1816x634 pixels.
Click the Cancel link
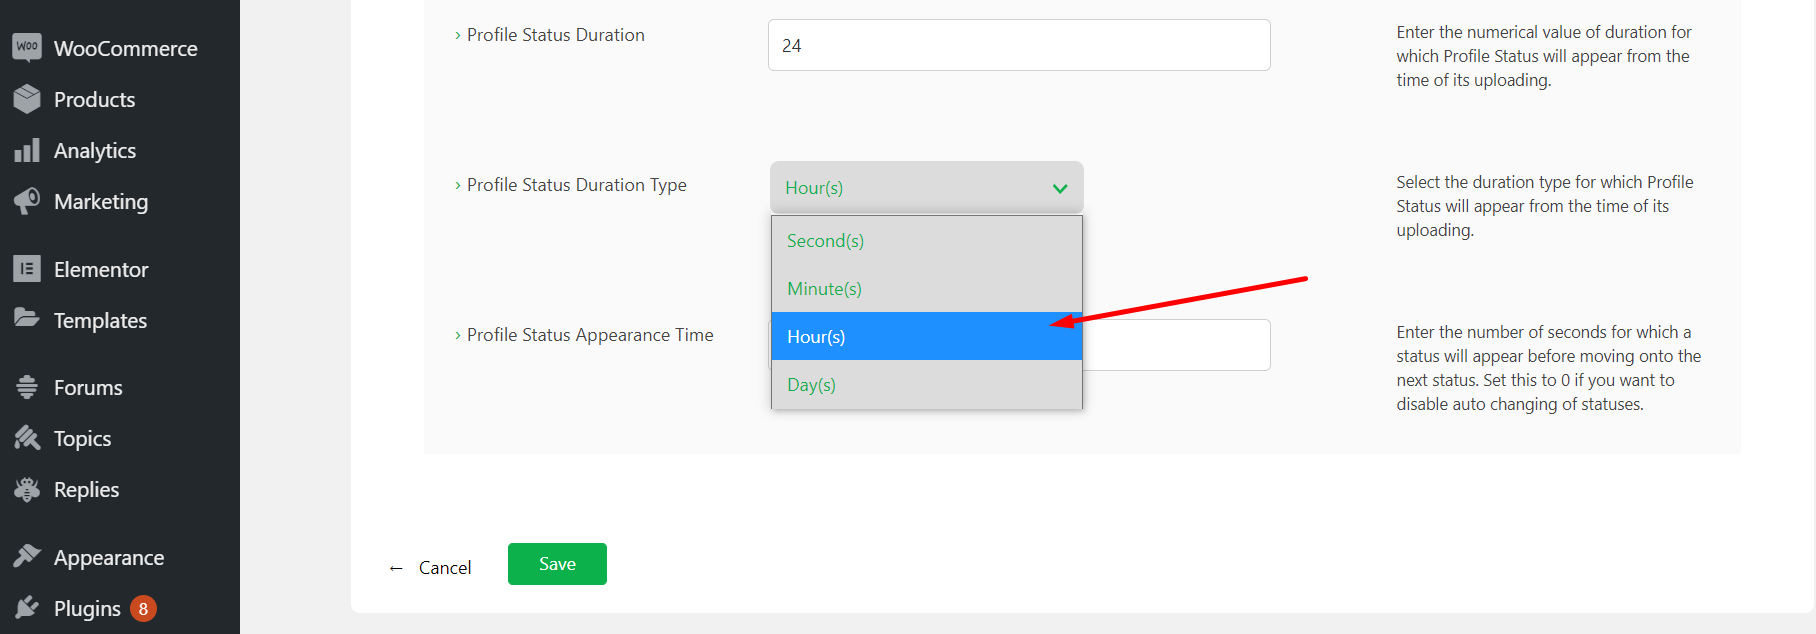coord(444,568)
